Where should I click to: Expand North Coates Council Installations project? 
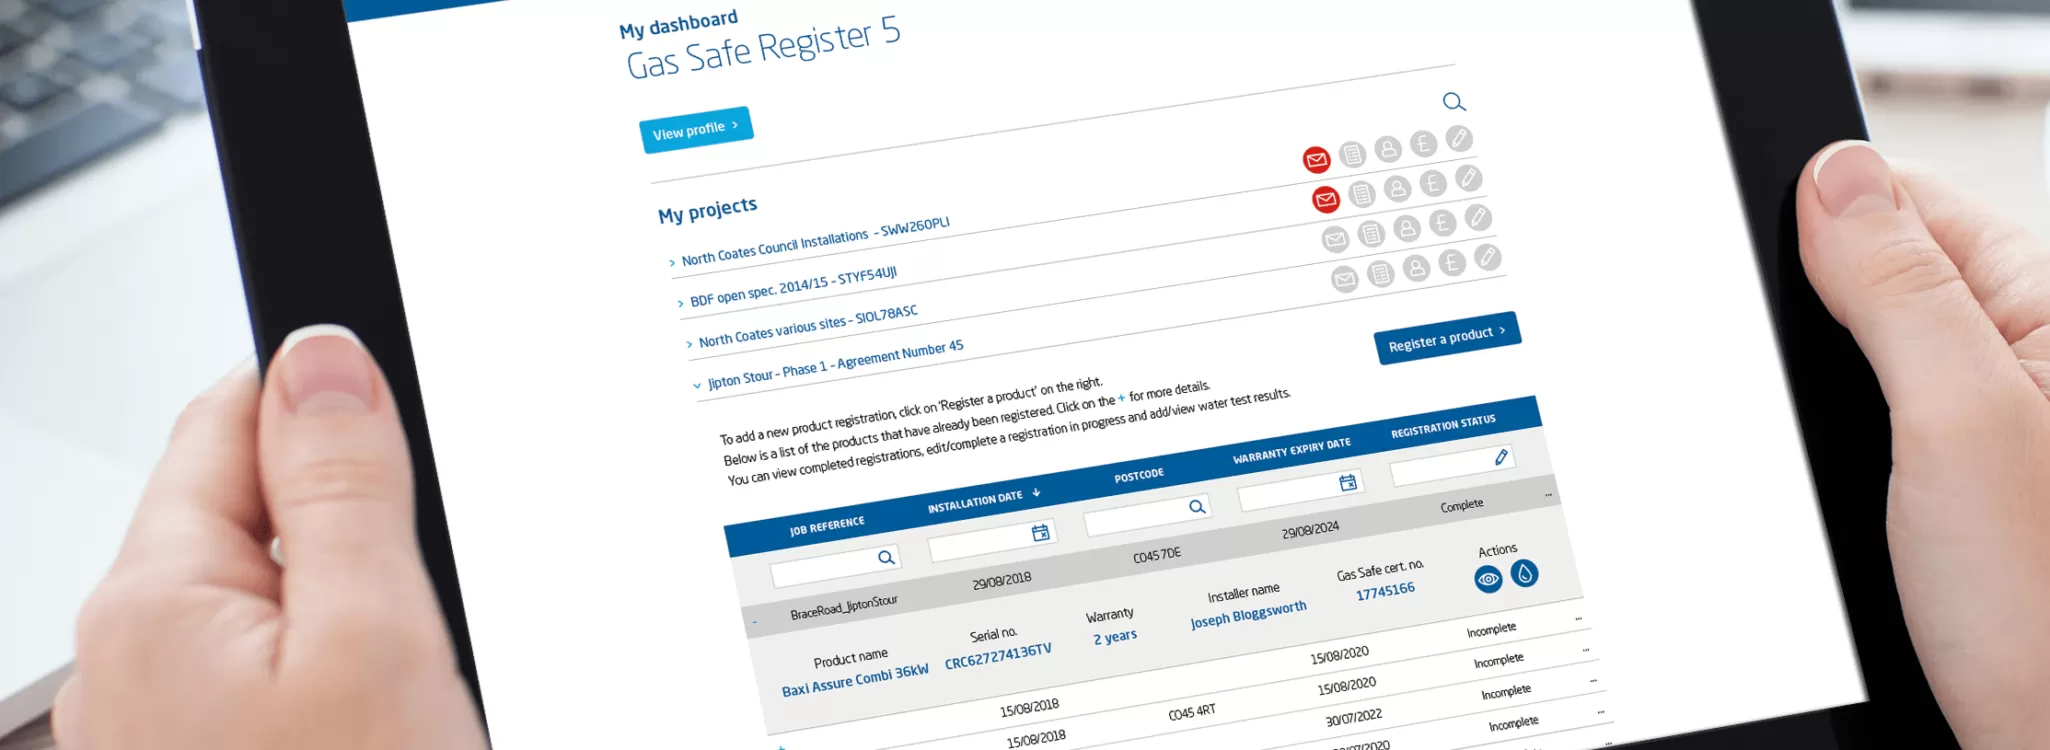click(x=672, y=263)
